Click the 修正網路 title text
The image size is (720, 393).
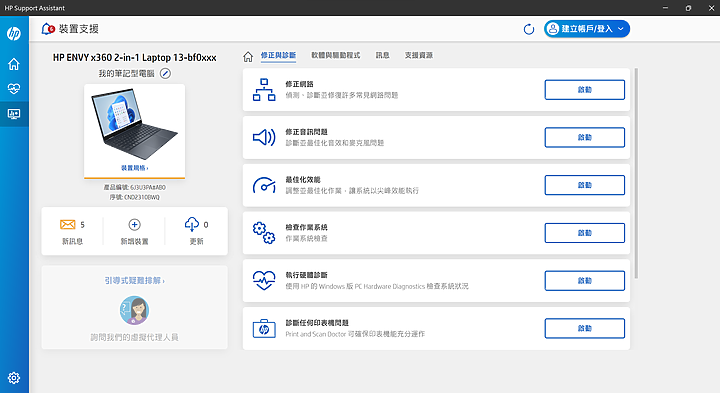[299, 84]
